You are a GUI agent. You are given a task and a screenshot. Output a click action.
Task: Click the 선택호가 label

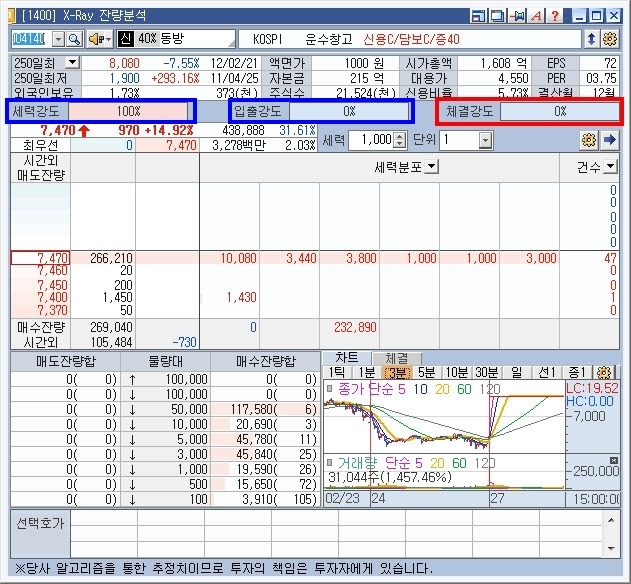click(x=40, y=523)
